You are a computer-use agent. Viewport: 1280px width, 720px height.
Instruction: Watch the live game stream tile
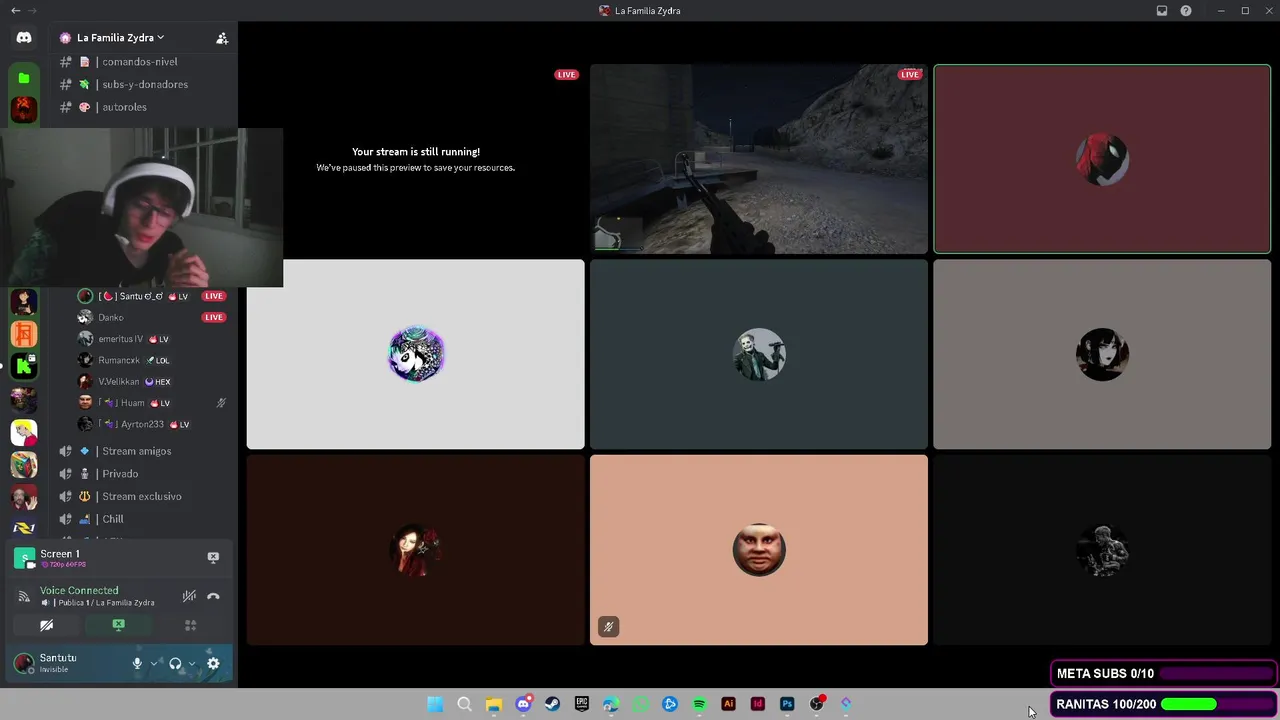click(759, 159)
